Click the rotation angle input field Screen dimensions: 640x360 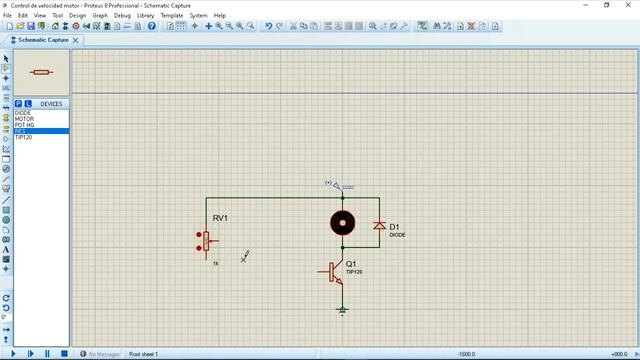click(6, 317)
